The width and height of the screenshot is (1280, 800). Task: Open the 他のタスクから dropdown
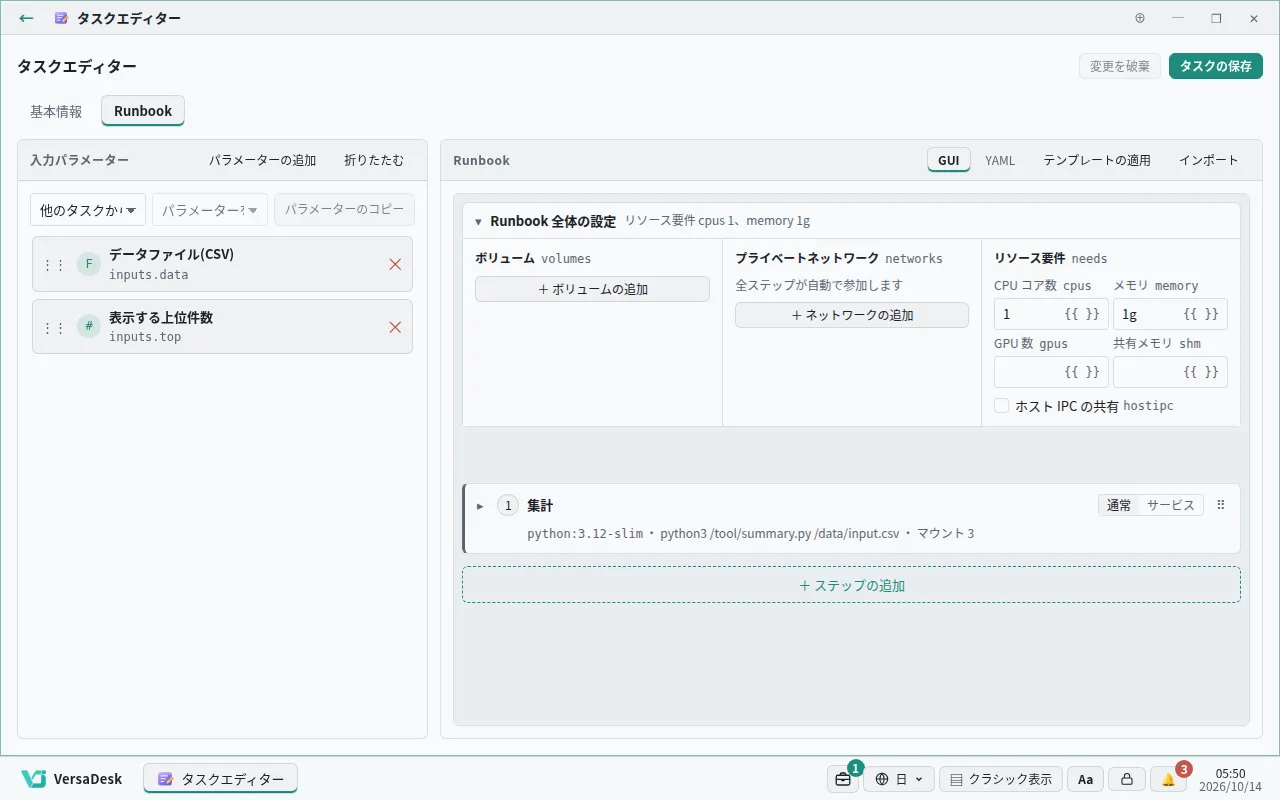coord(88,210)
